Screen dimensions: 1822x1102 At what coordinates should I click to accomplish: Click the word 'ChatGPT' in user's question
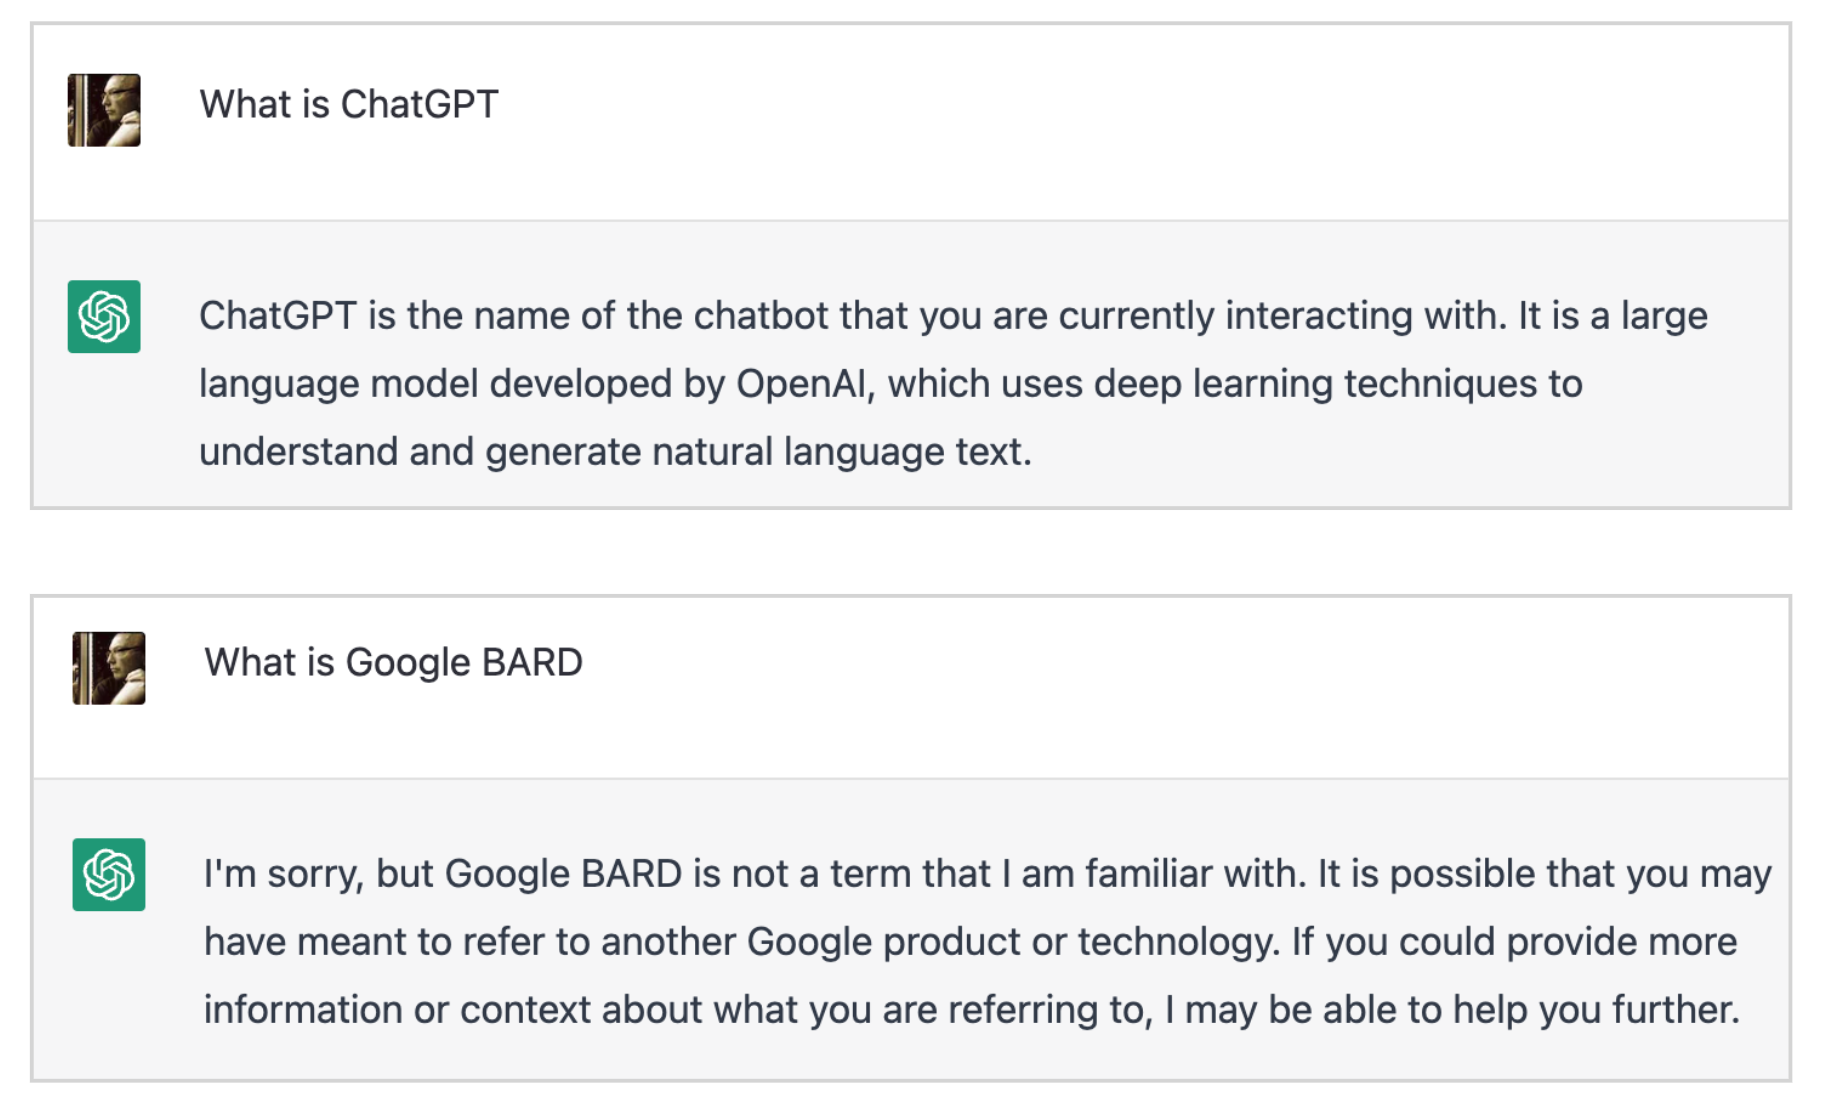click(x=419, y=104)
